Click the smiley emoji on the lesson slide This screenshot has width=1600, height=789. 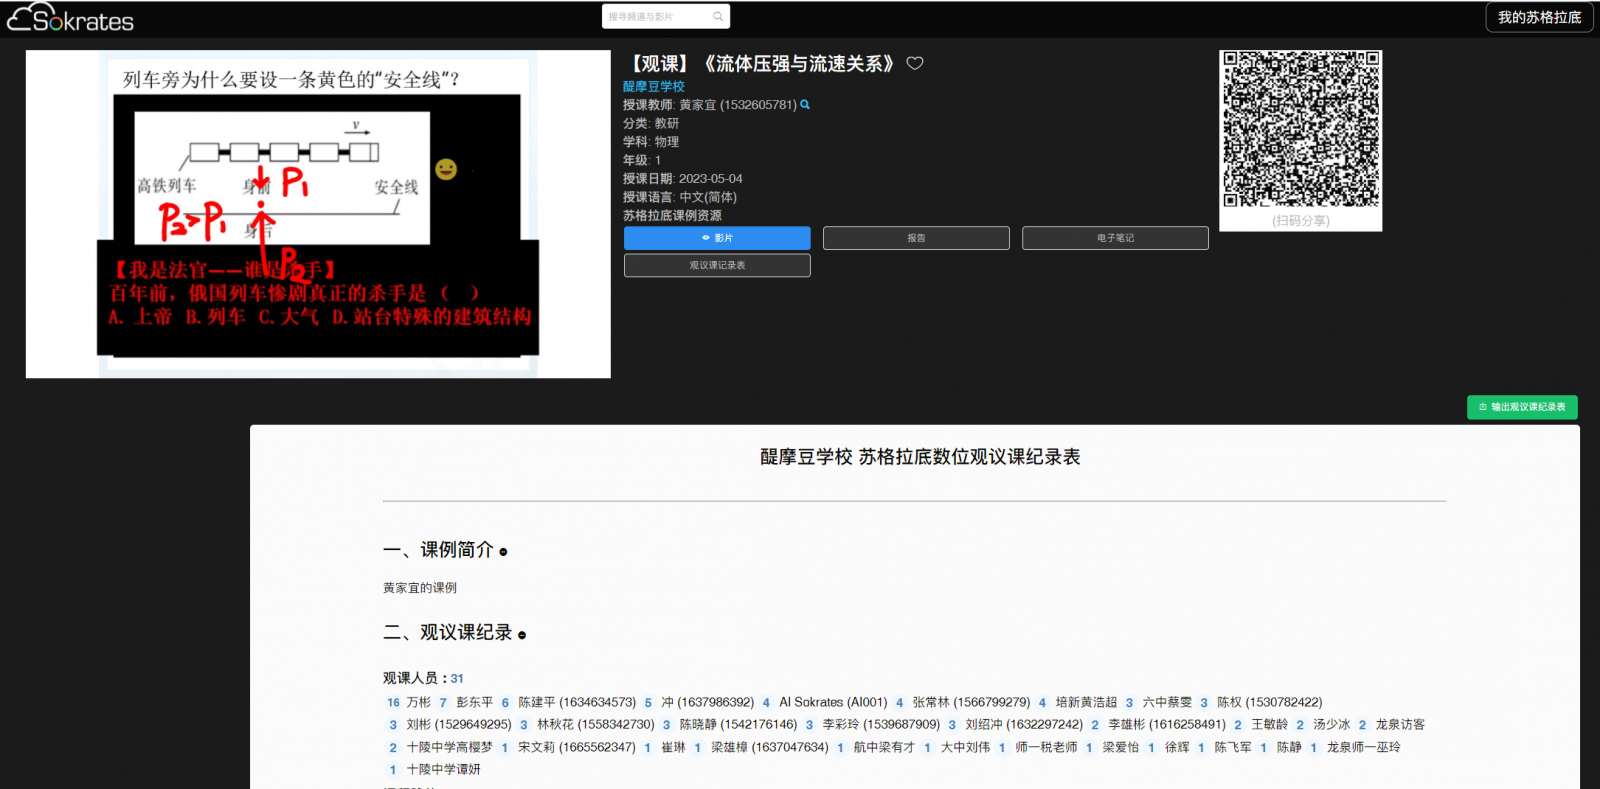click(x=446, y=169)
